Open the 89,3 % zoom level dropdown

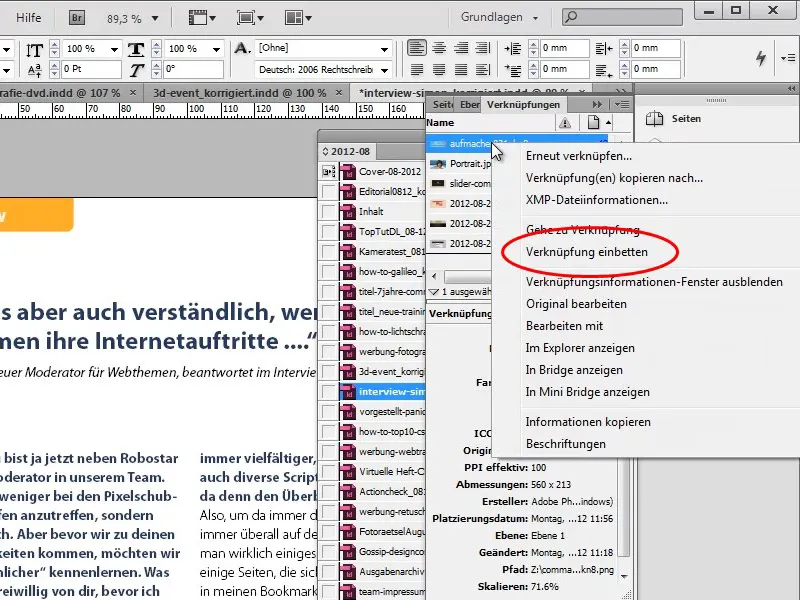[155, 19]
